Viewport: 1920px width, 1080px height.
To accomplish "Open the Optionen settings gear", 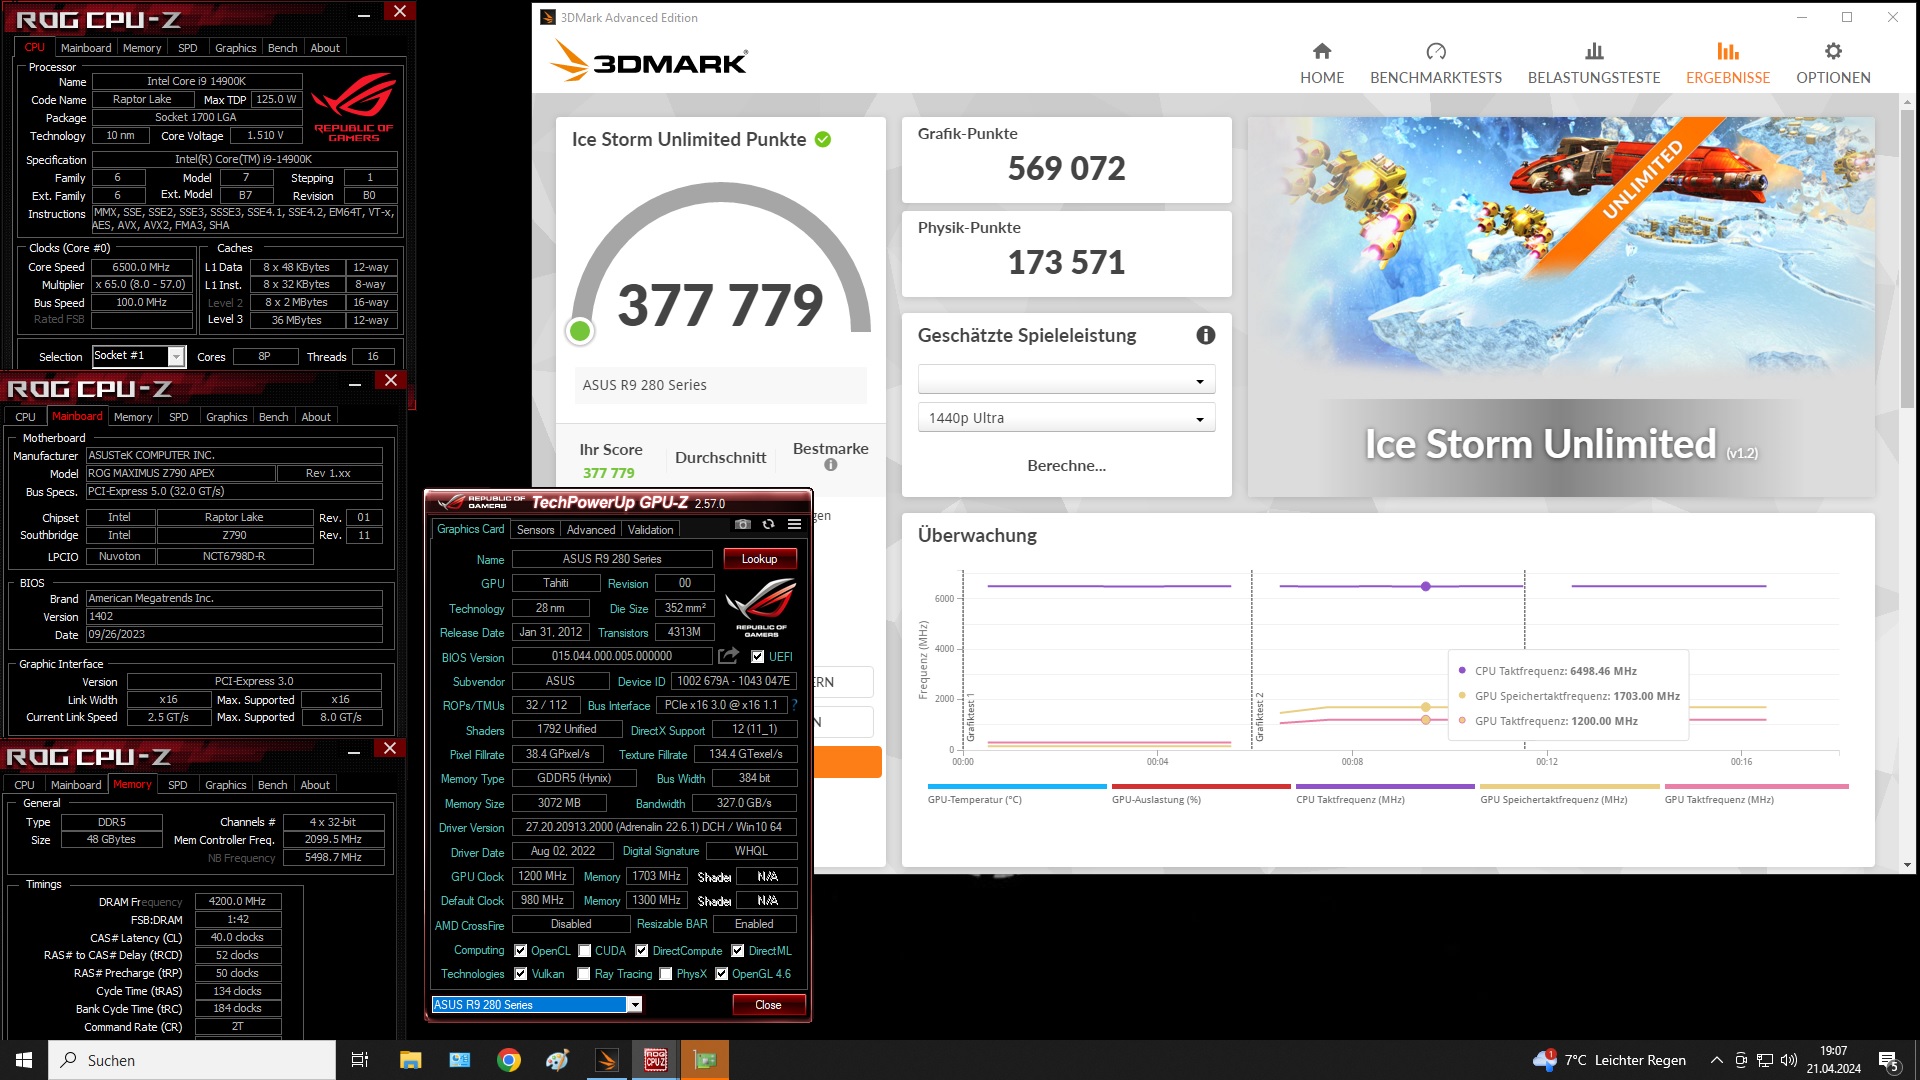I will coord(1832,63).
